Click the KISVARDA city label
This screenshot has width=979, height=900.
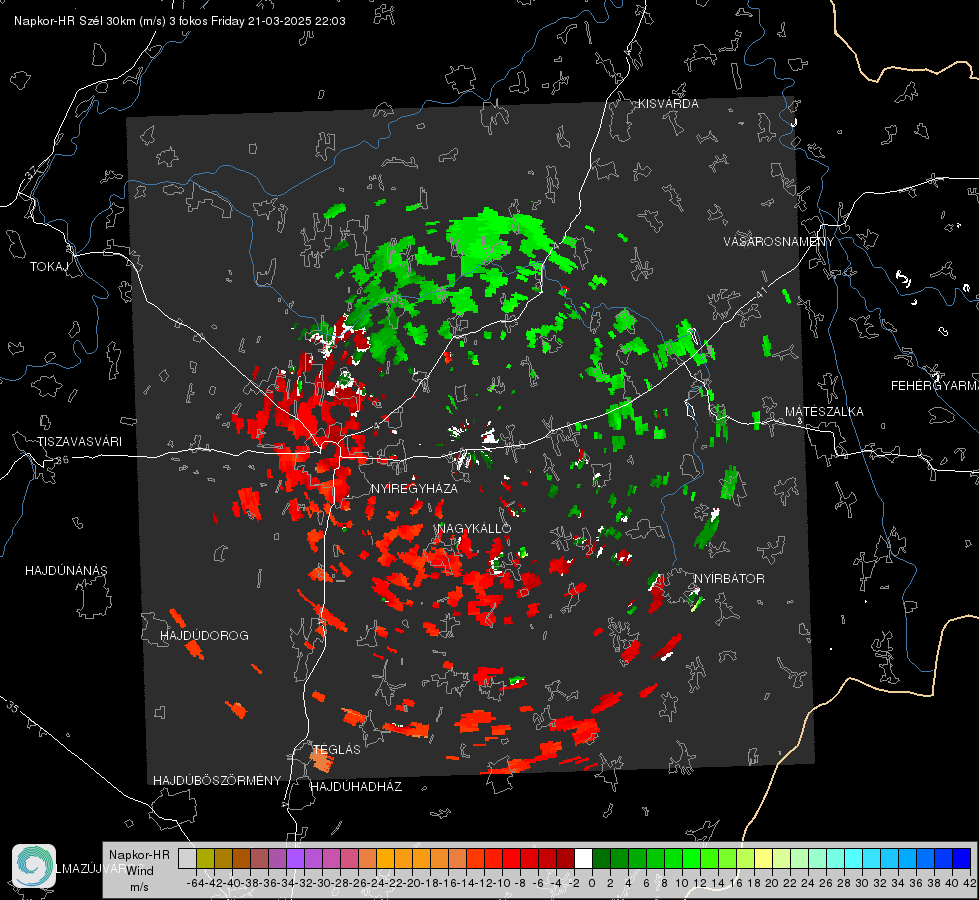tap(668, 104)
